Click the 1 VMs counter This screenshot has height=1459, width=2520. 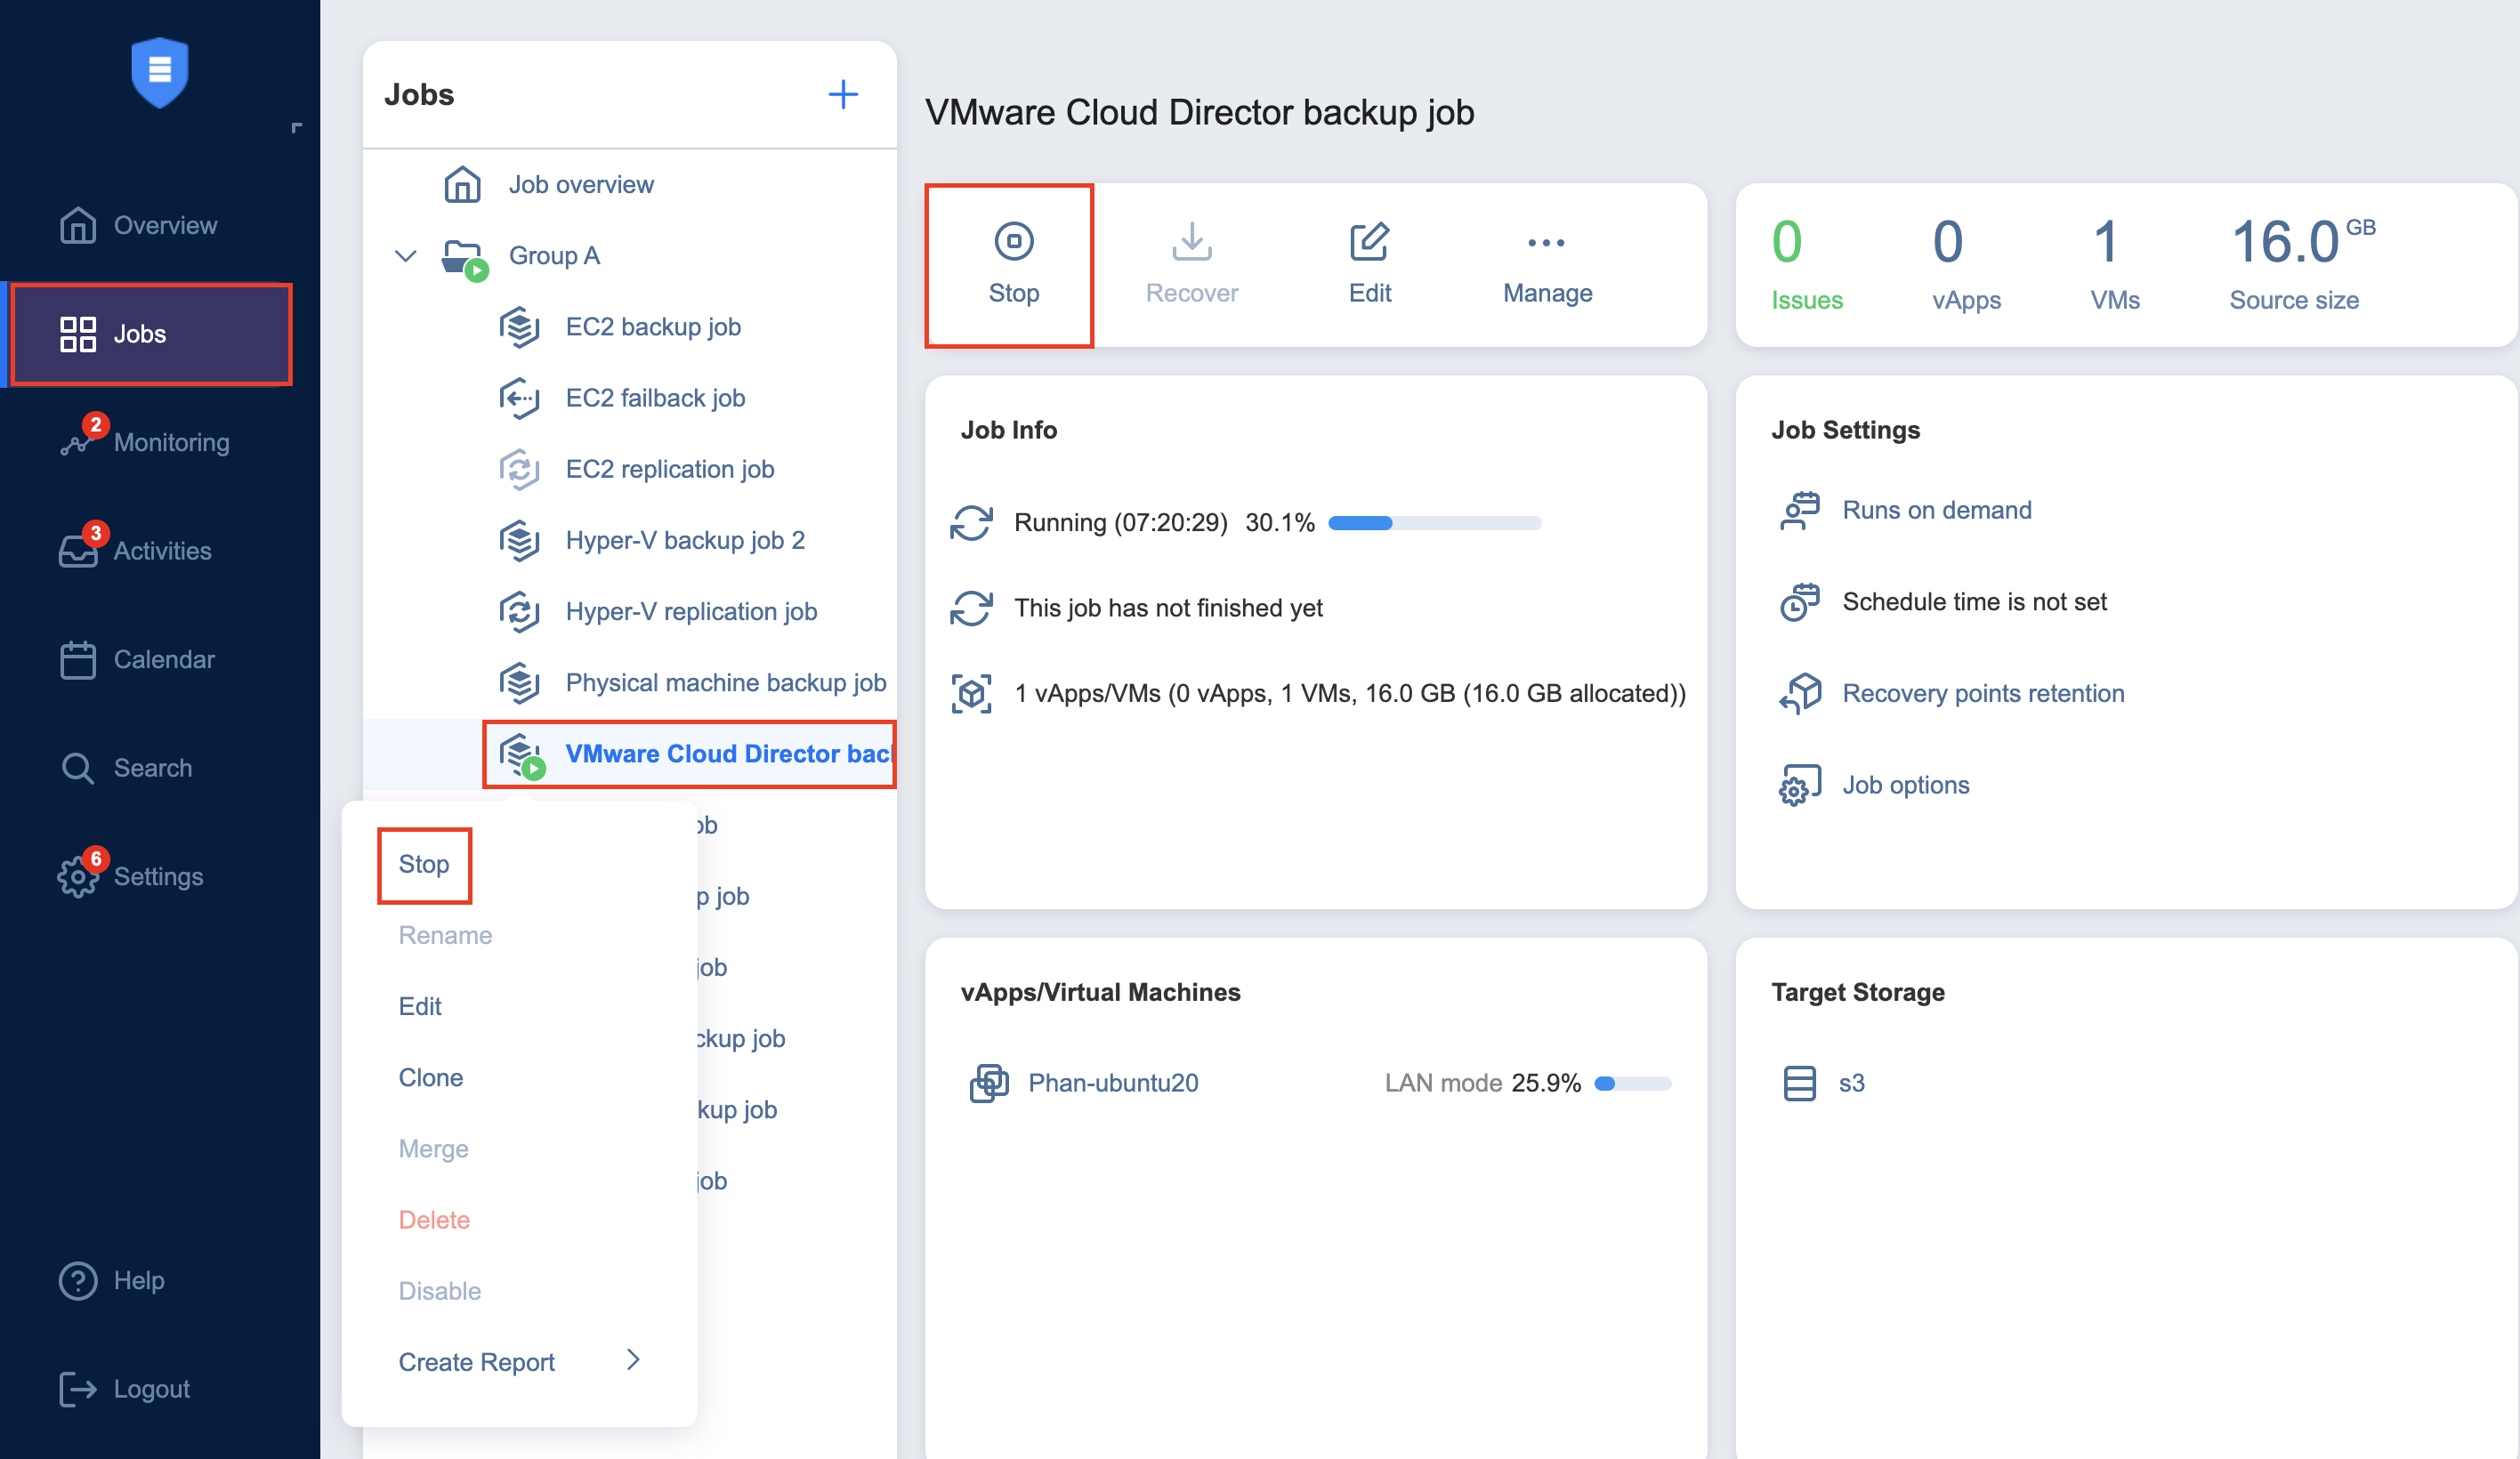click(x=2114, y=265)
